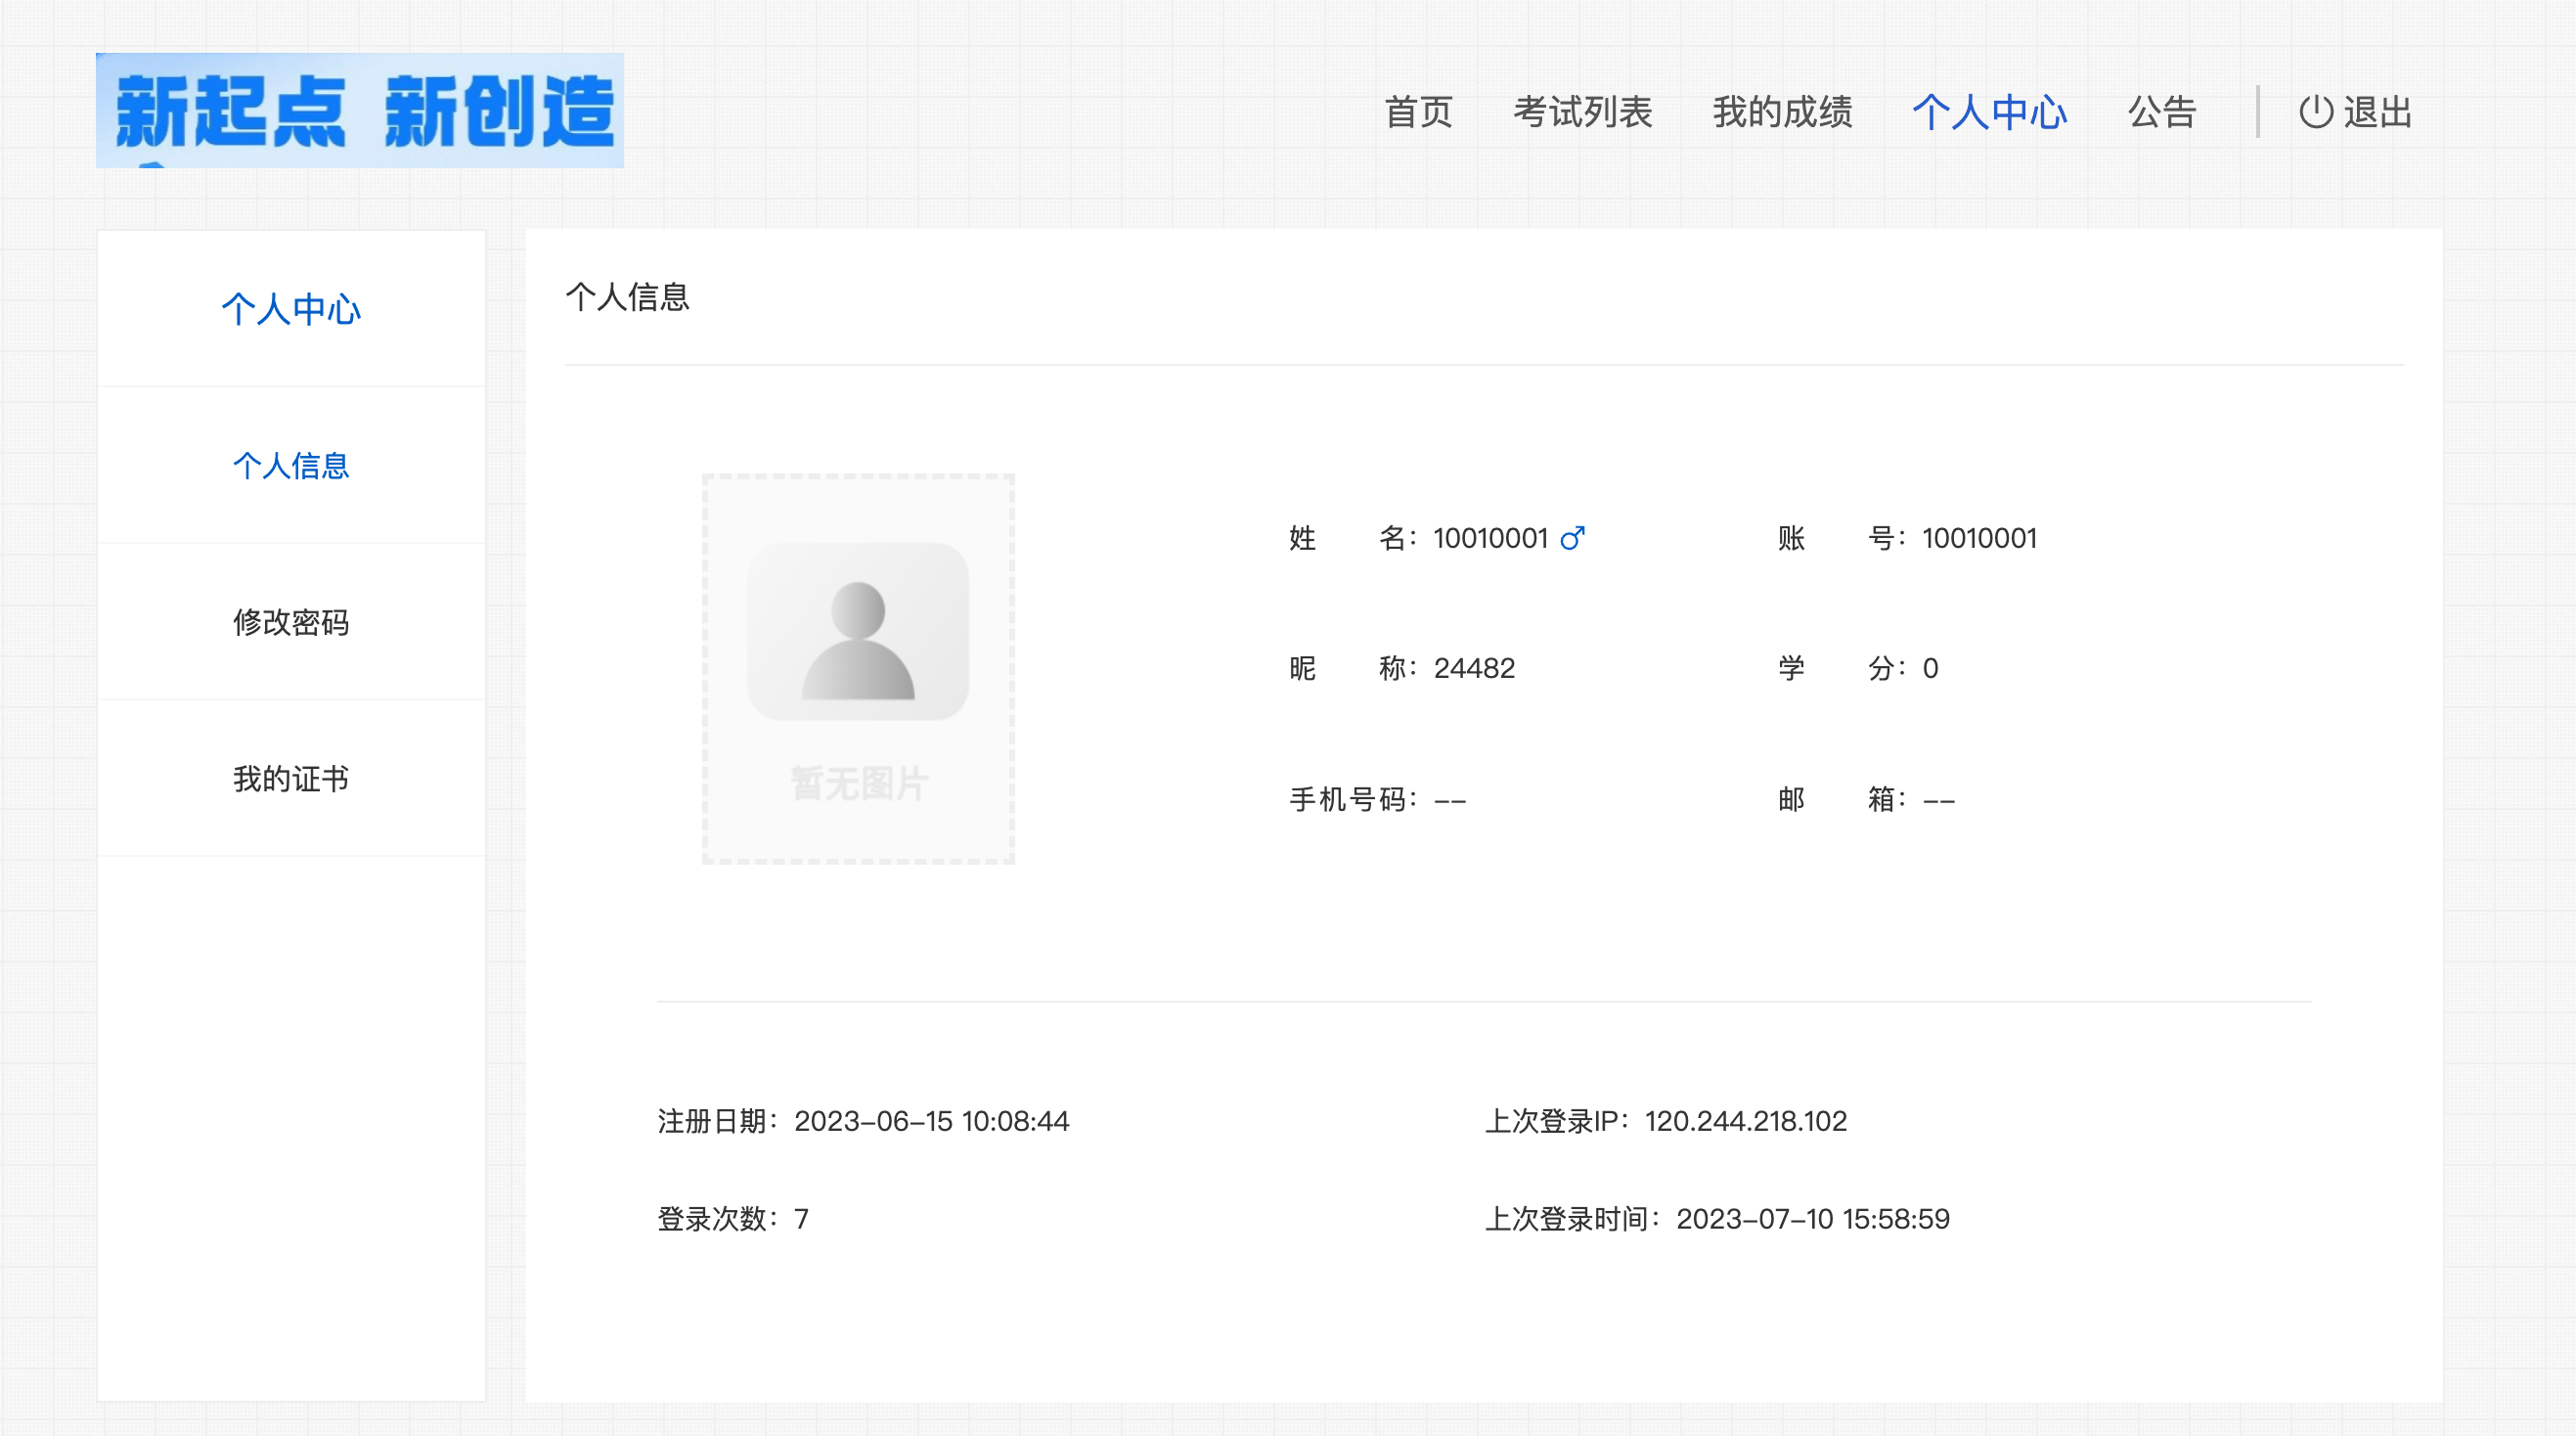Select 个人中心 in the top navigation bar
The width and height of the screenshot is (2576, 1436).
pos(1989,112)
